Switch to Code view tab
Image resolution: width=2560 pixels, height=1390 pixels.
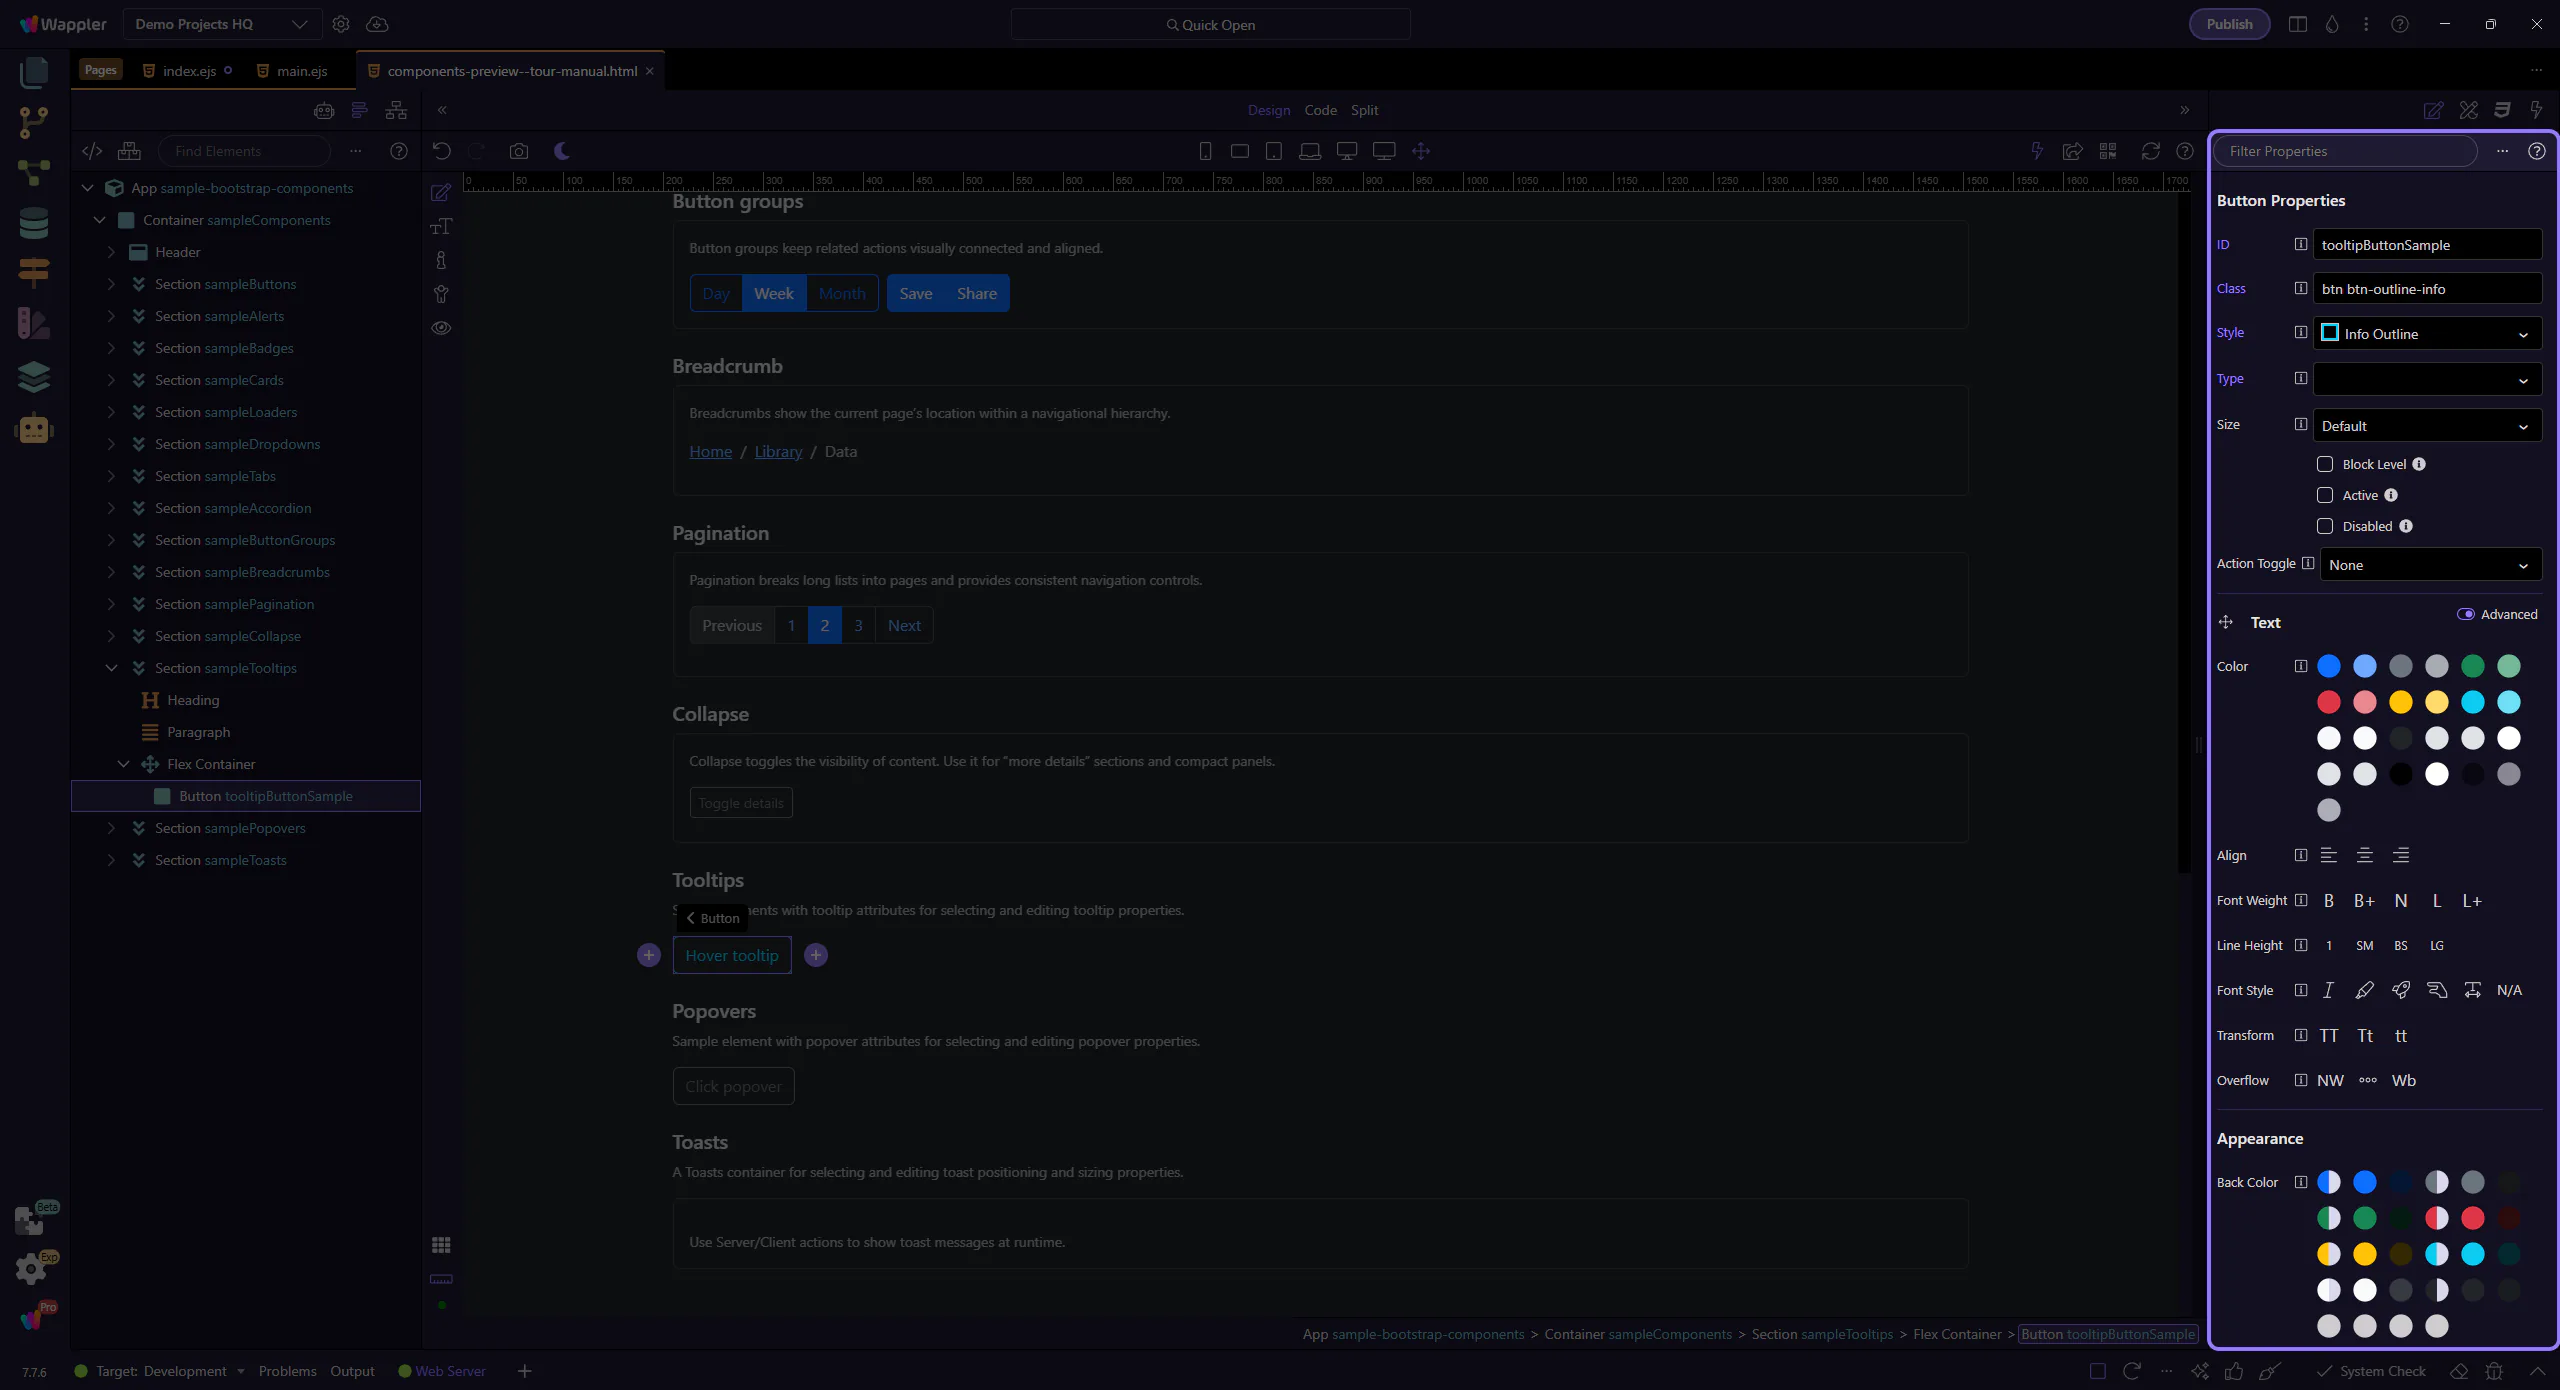coord(1320,110)
